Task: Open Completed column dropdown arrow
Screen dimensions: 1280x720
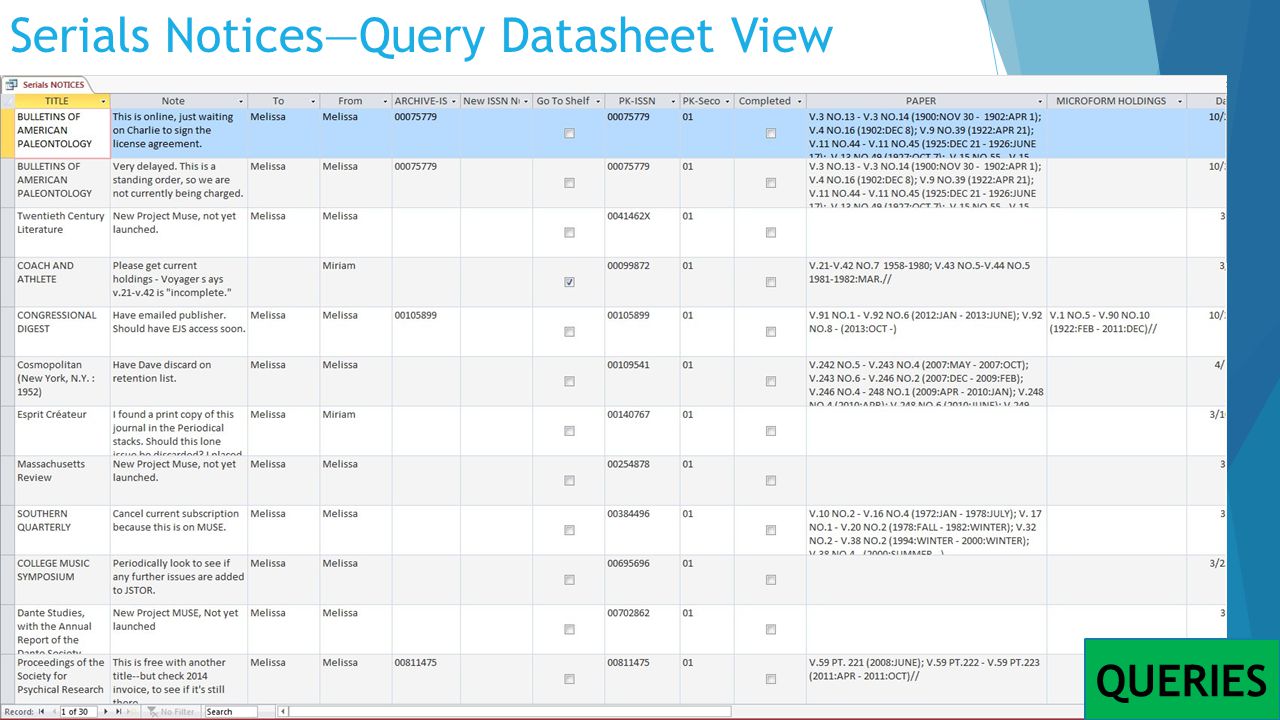Action: coord(799,101)
